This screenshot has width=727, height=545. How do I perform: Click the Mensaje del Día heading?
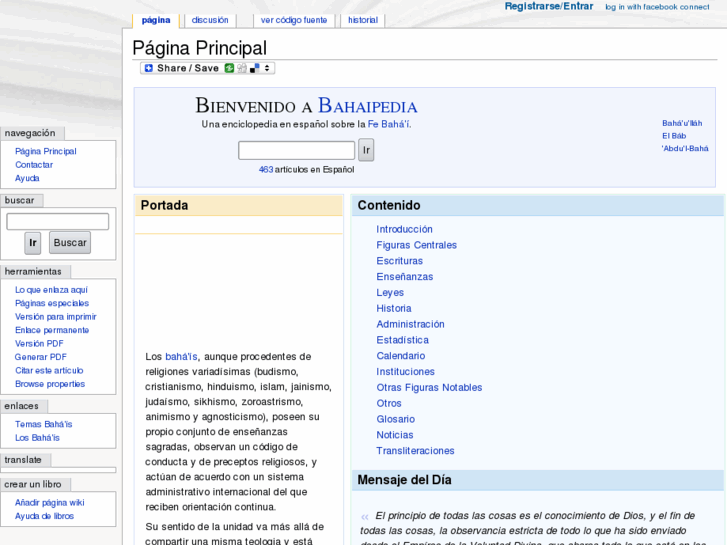coord(404,480)
